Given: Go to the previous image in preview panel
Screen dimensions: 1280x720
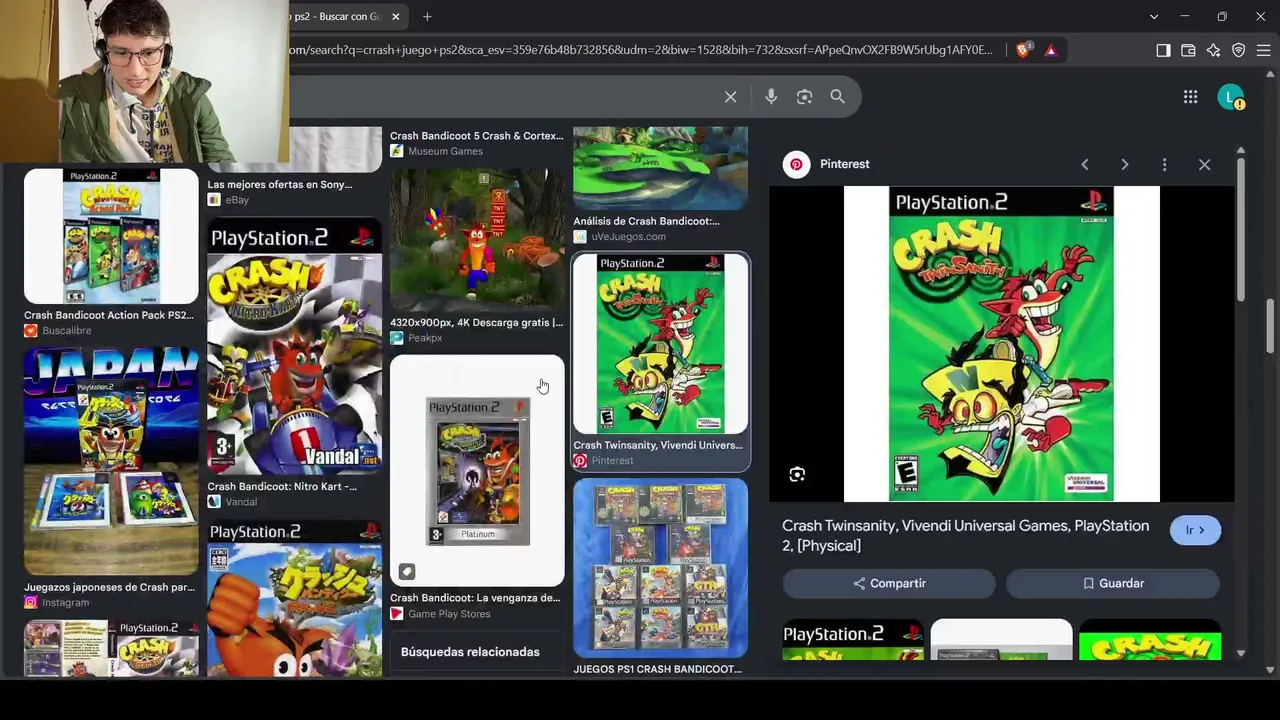Looking at the screenshot, I should point(1085,164).
